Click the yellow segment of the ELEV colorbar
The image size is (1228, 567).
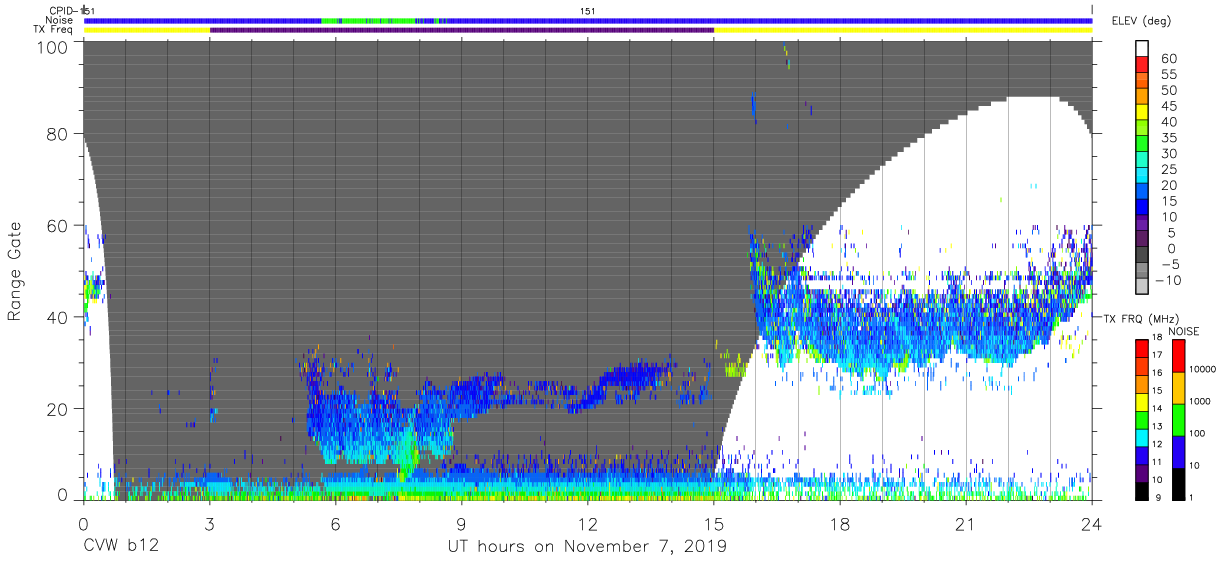[1142, 113]
